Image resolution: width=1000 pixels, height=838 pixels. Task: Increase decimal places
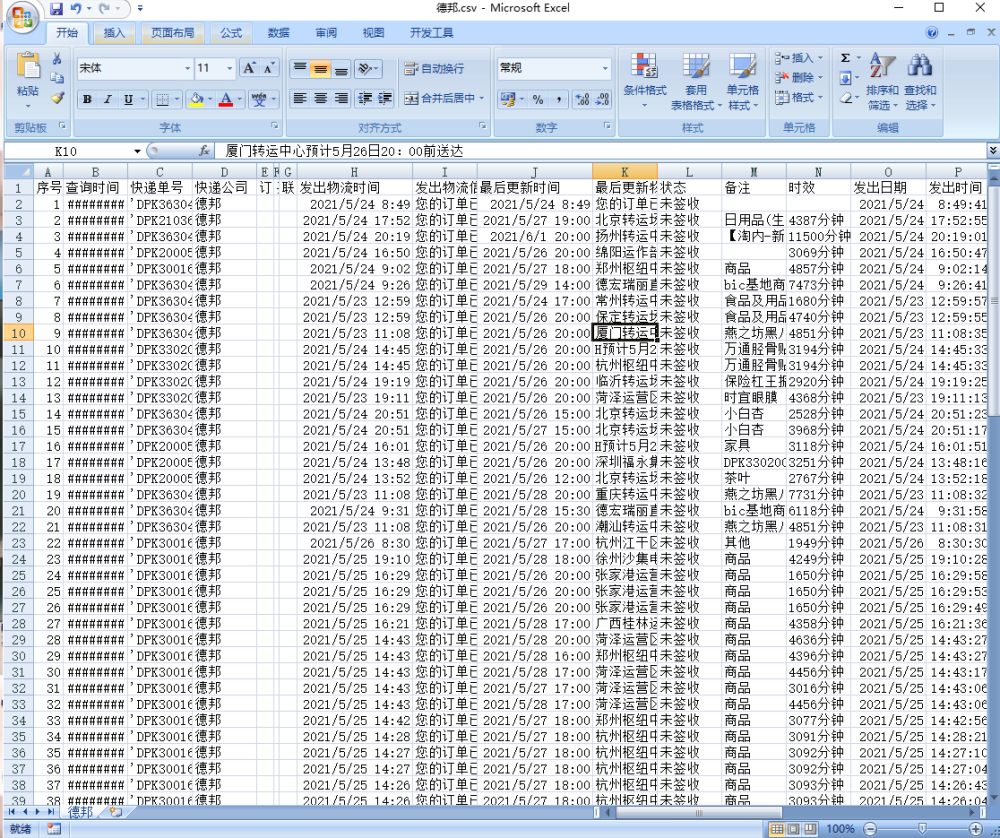point(582,99)
